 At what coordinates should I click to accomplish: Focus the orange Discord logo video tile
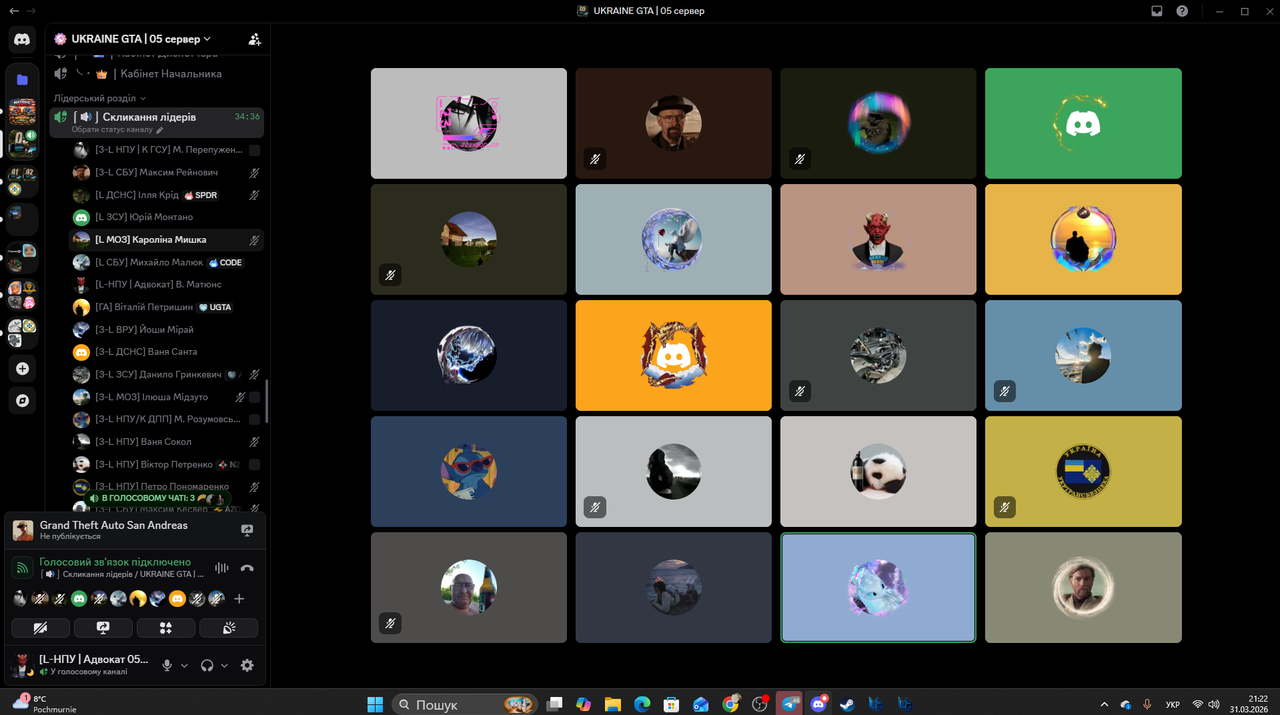(674, 355)
